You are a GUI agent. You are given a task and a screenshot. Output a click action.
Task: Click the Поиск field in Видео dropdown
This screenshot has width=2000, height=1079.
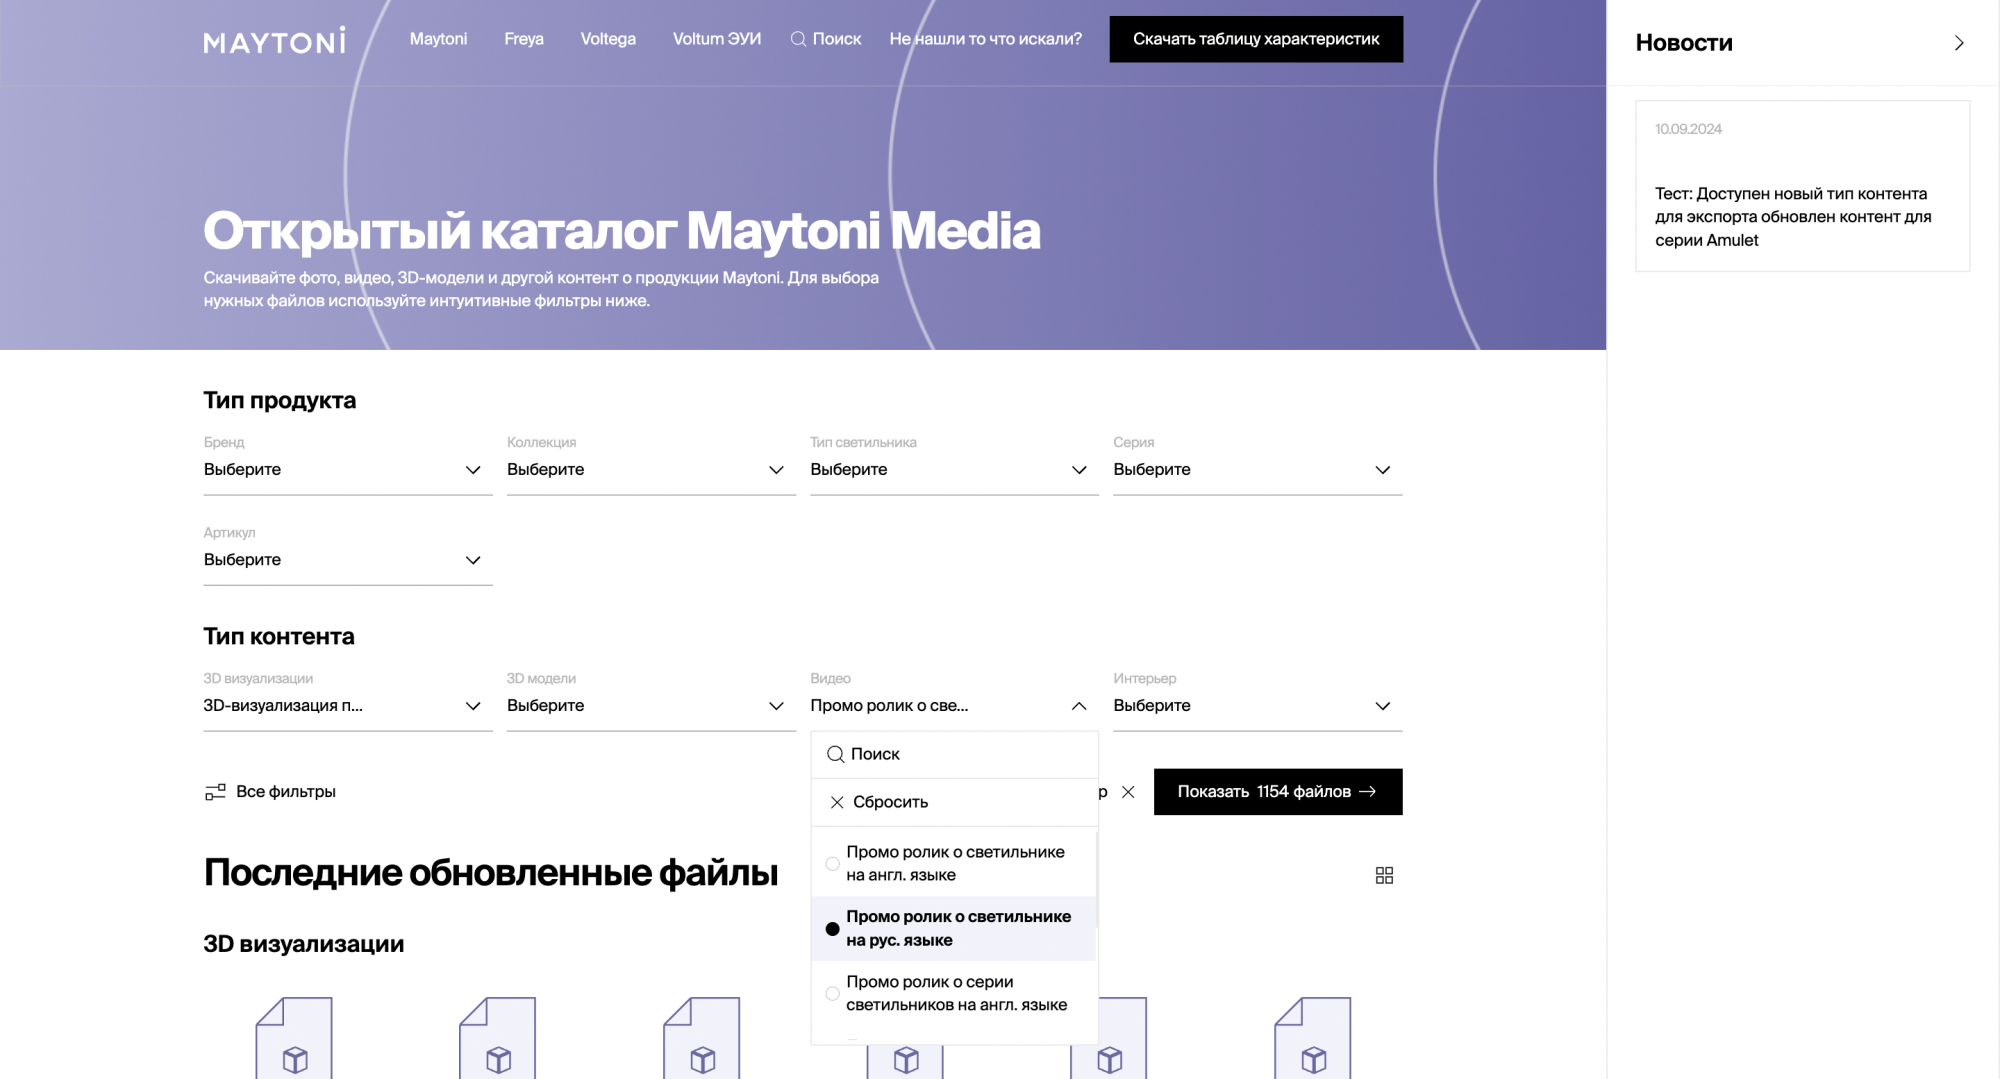coord(954,754)
